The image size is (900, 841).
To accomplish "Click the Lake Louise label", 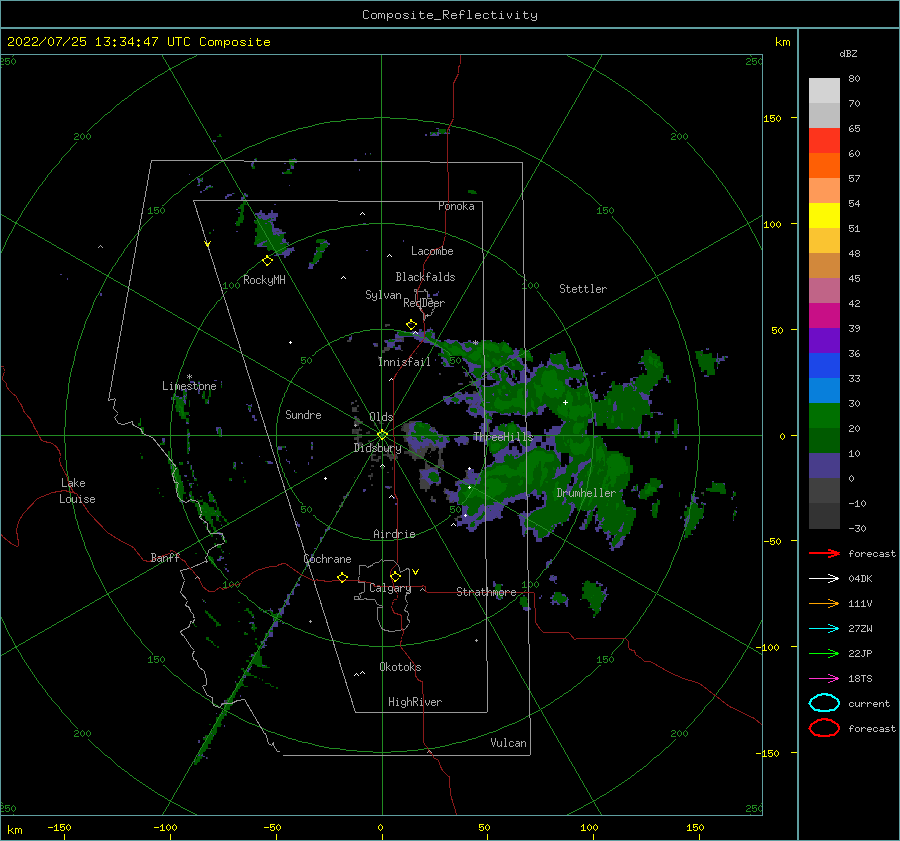I will coord(77,491).
